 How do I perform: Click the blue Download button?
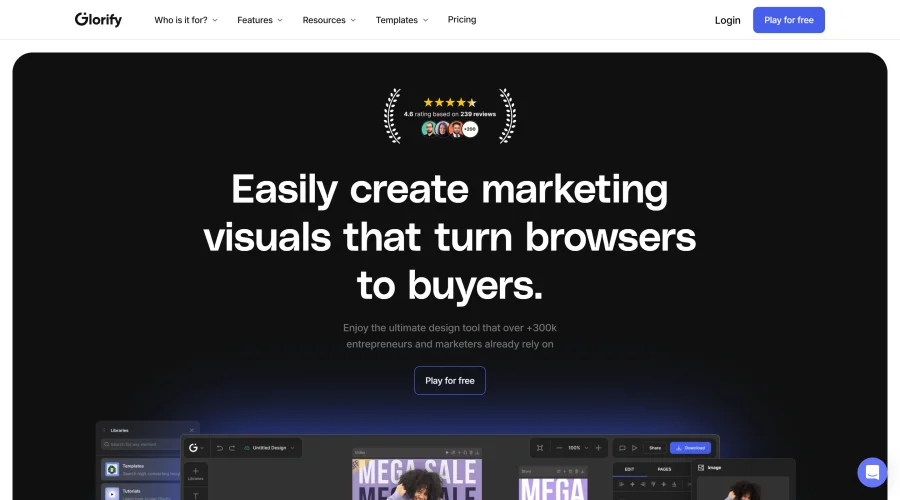click(690, 448)
